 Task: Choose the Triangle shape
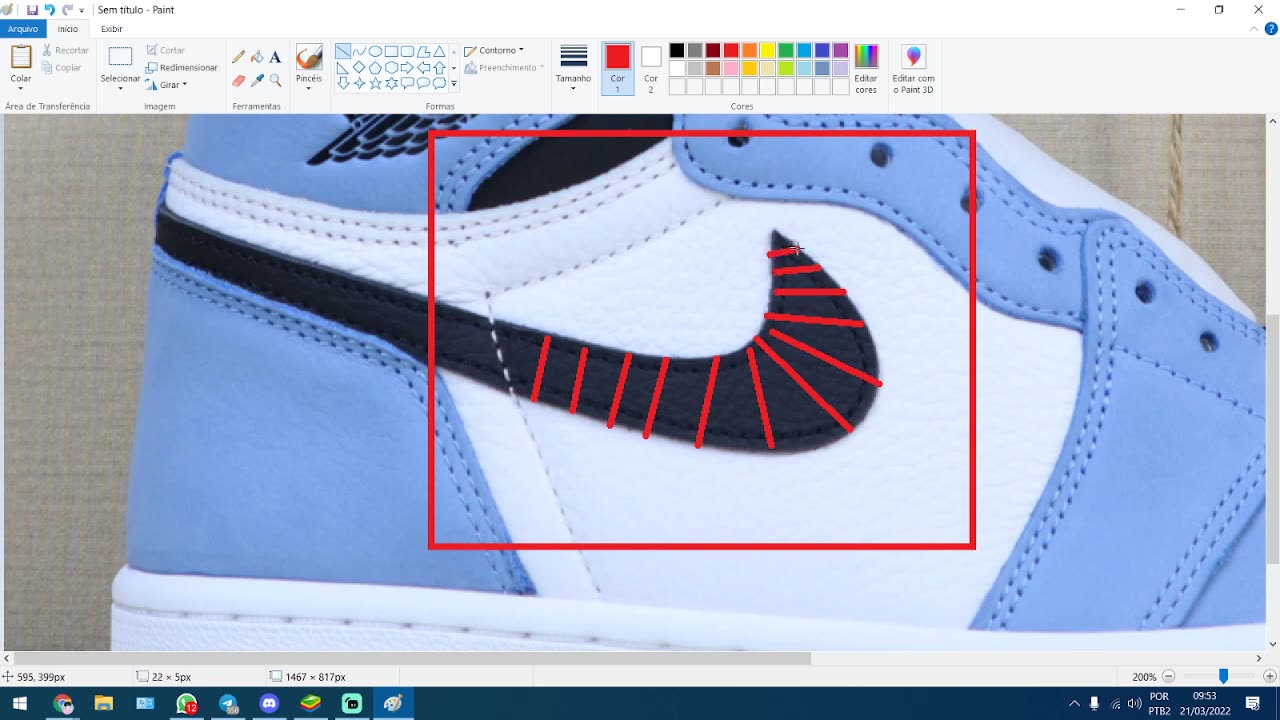439,51
